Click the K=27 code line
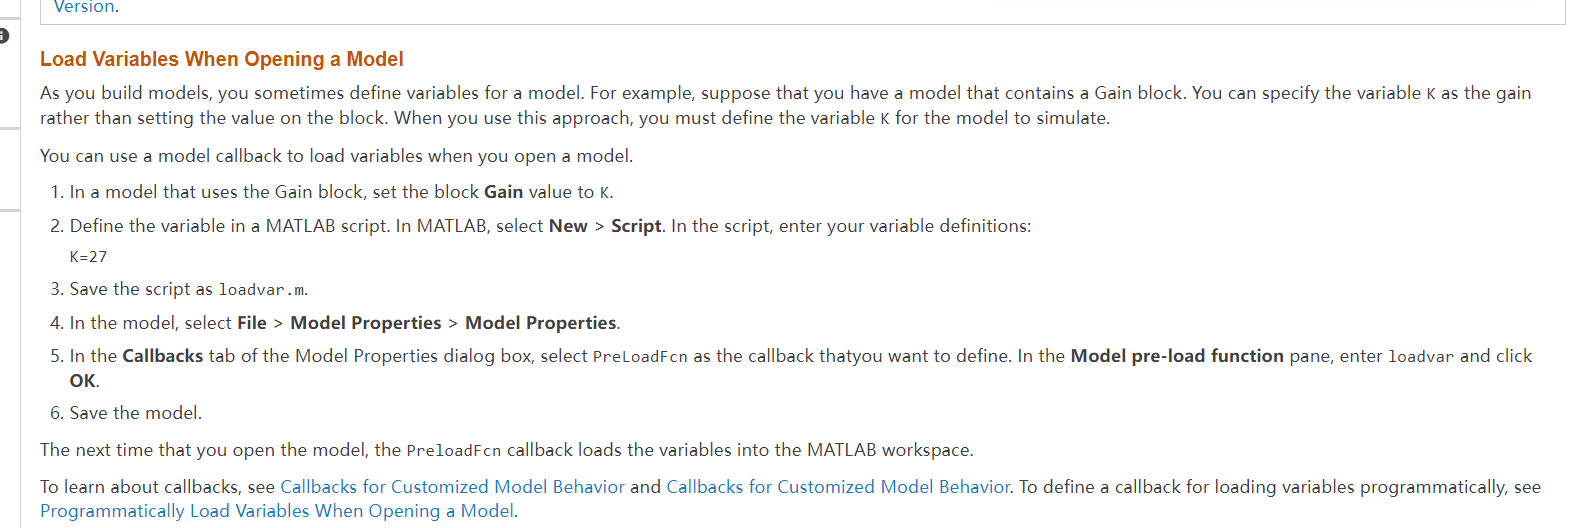Image resolution: width=1581 pixels, height=528 pixels. [88, 257]
